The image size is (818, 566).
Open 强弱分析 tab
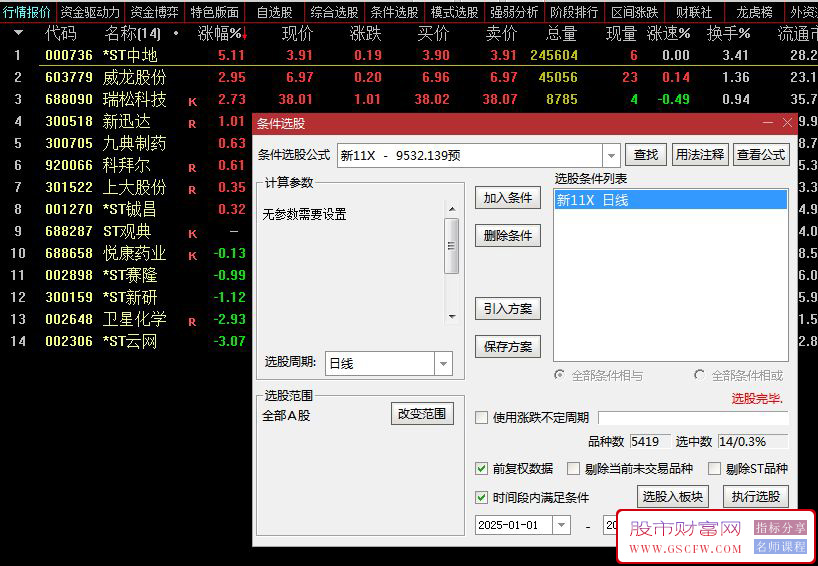(514, 11)
